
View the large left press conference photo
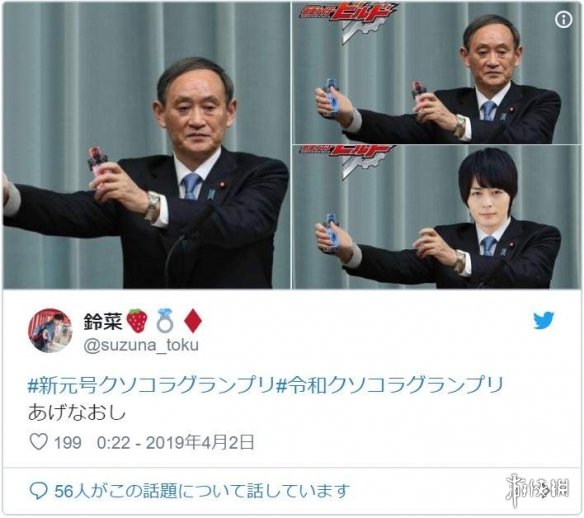(146, 146)
